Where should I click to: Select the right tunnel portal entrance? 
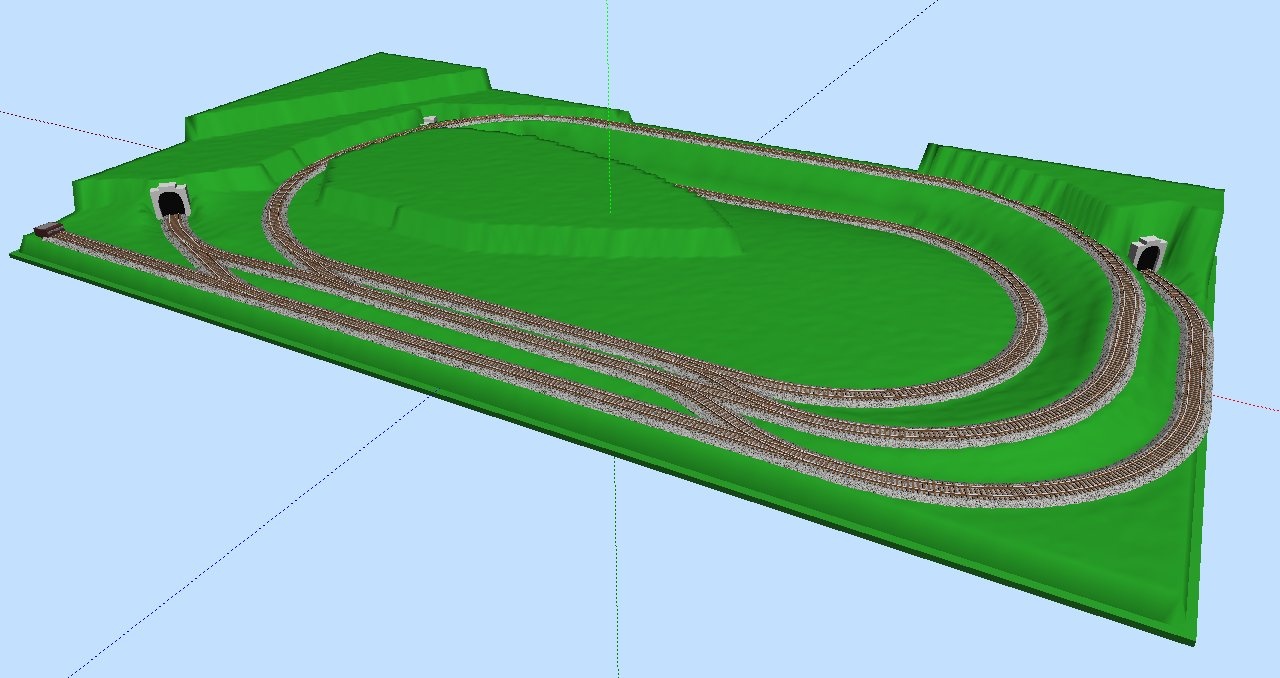(x=1148, y=255)
